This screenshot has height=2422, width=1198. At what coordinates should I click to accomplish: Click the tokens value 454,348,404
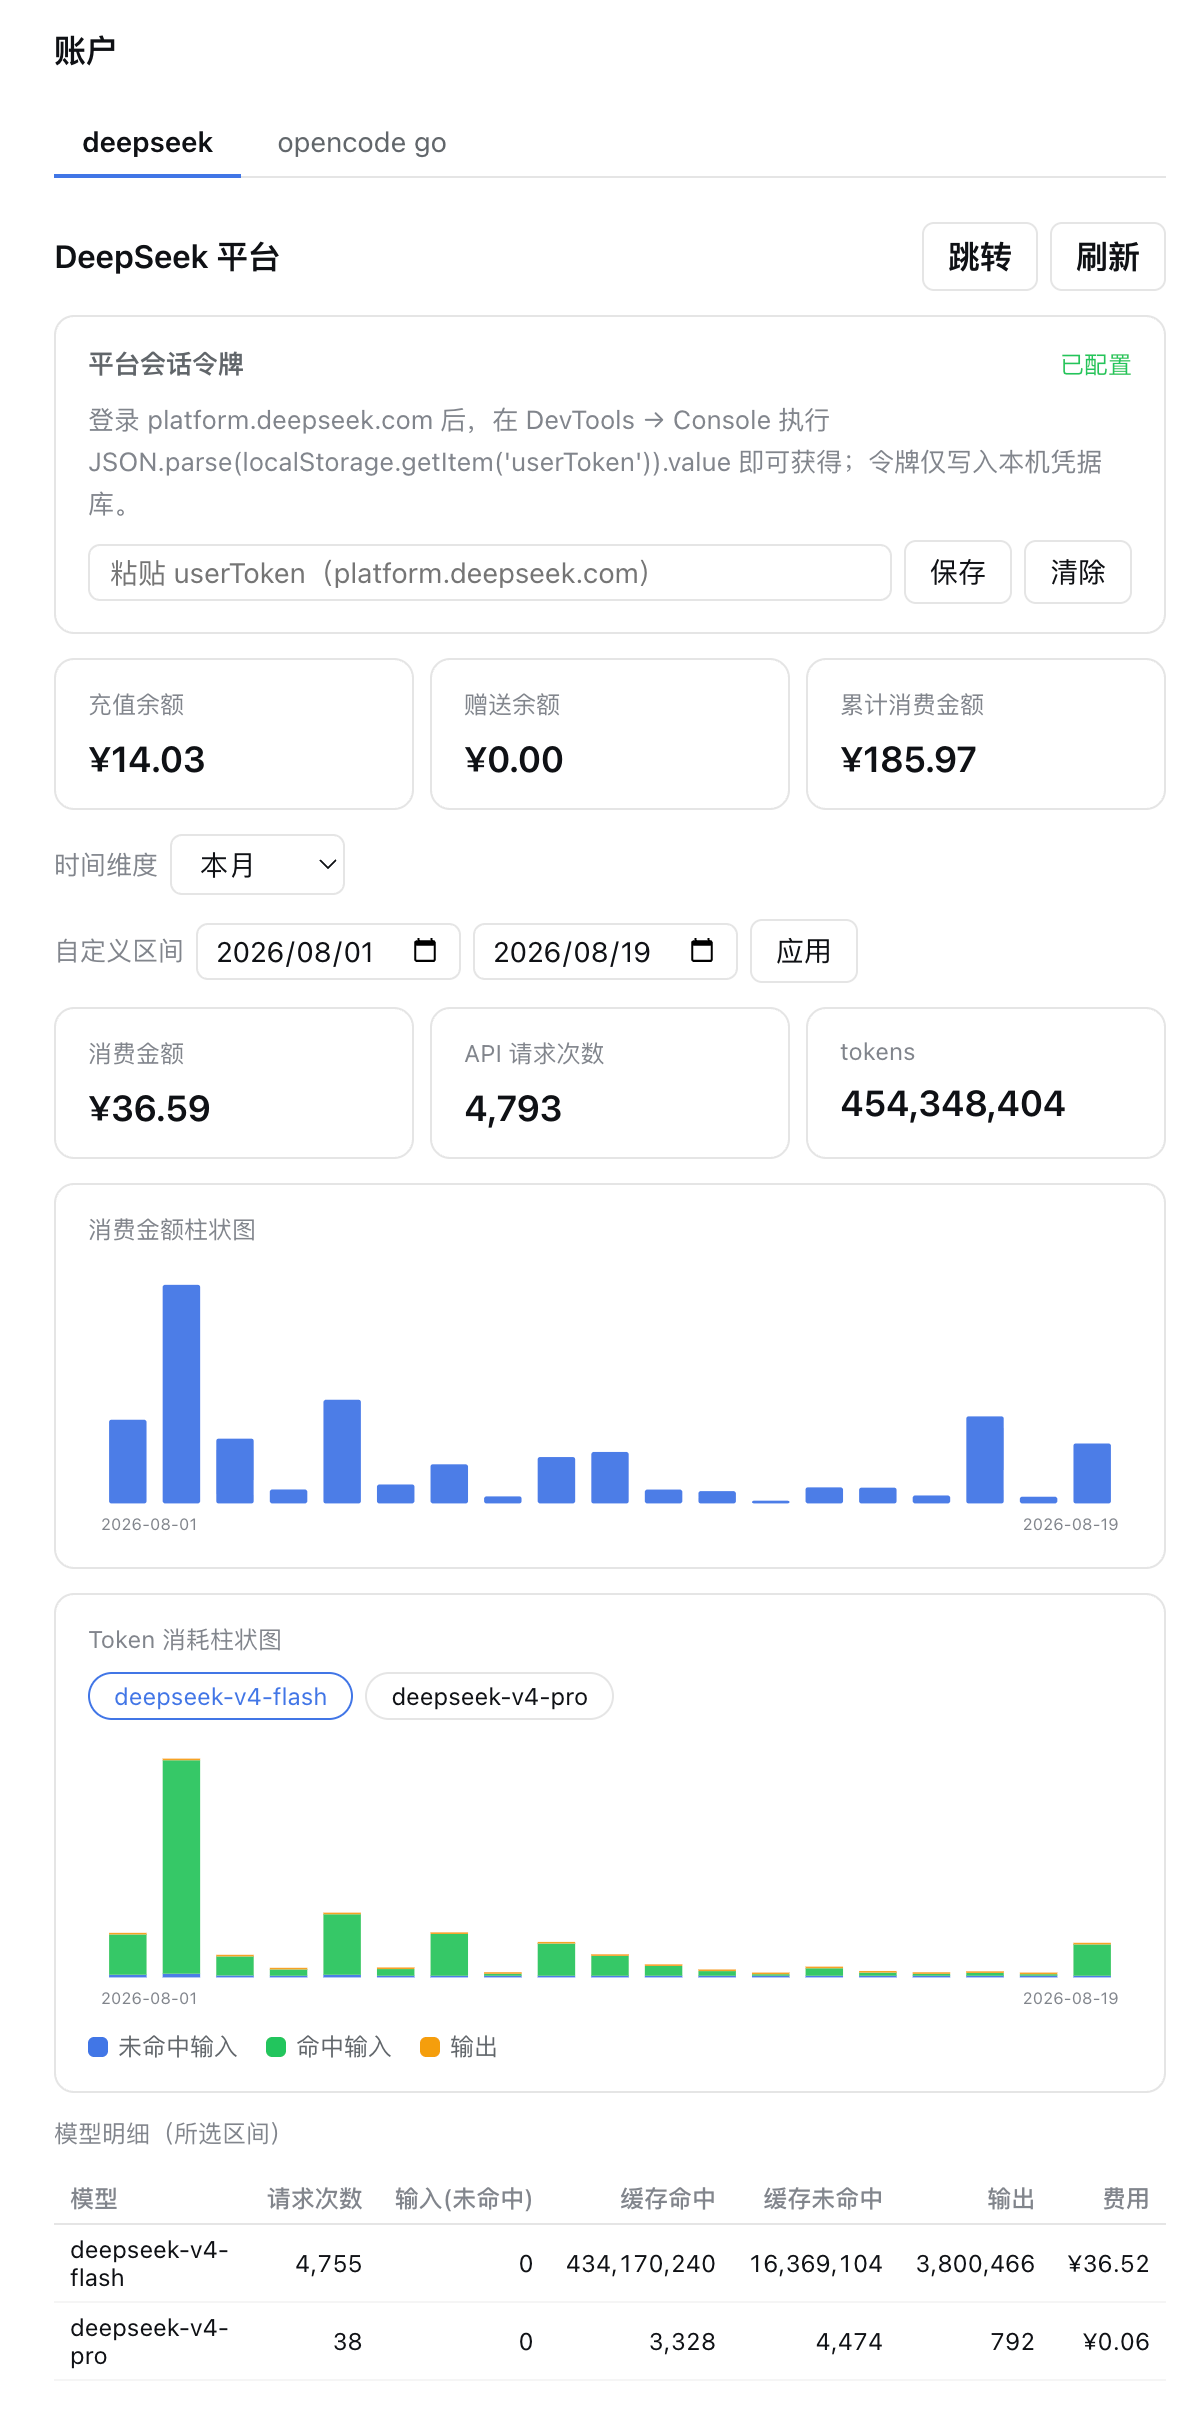coord(953,1104)
